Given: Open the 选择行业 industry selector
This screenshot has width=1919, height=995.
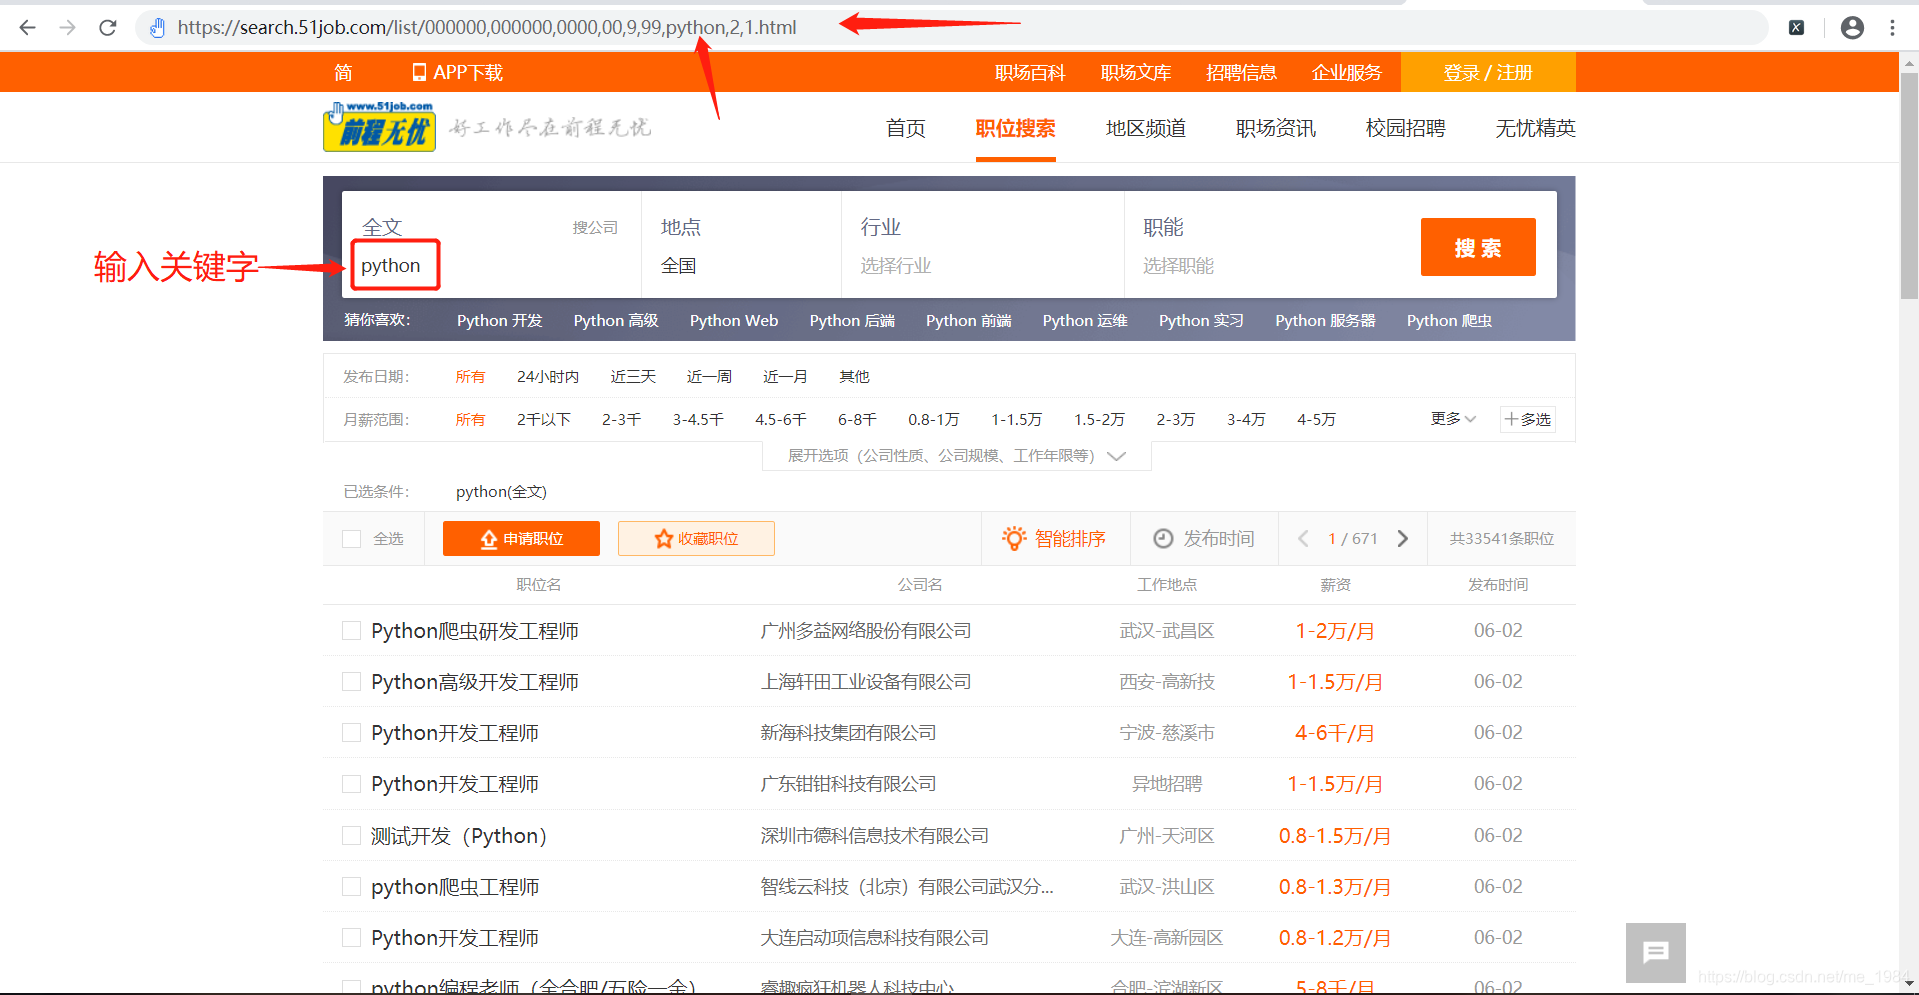Looking at the screenshot, I should (896, 266).
